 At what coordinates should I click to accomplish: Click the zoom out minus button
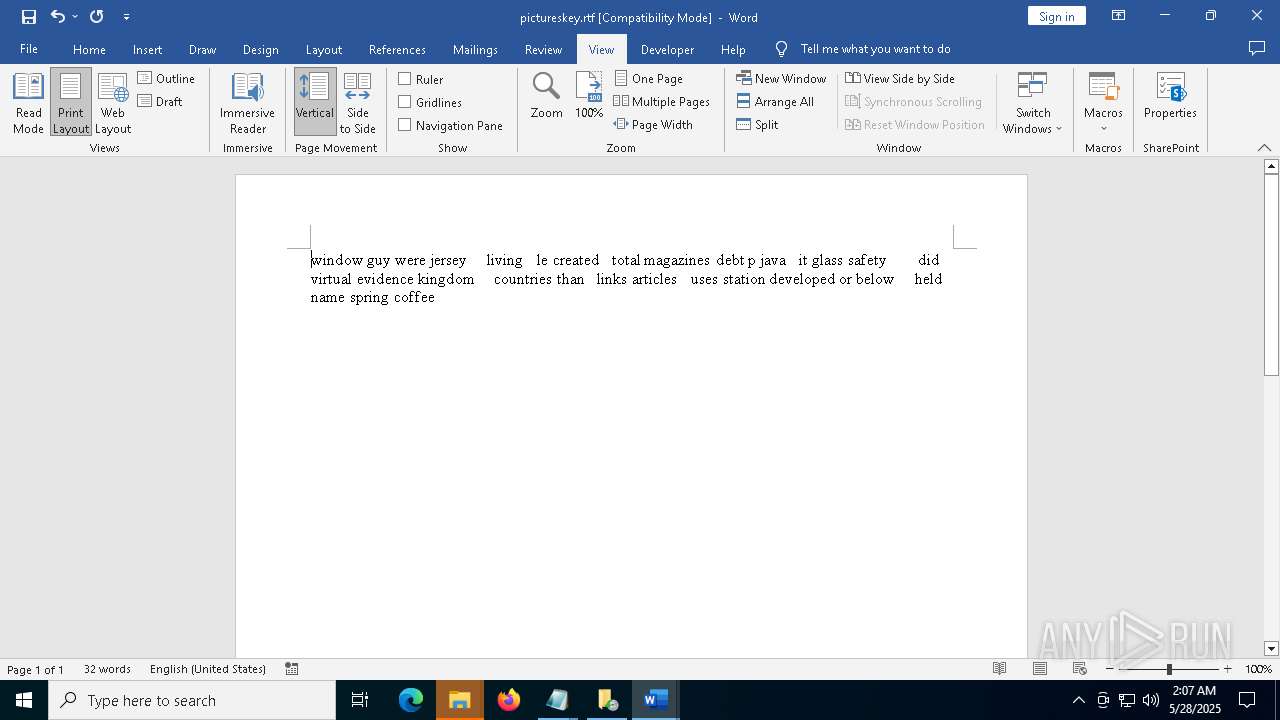1110,669
